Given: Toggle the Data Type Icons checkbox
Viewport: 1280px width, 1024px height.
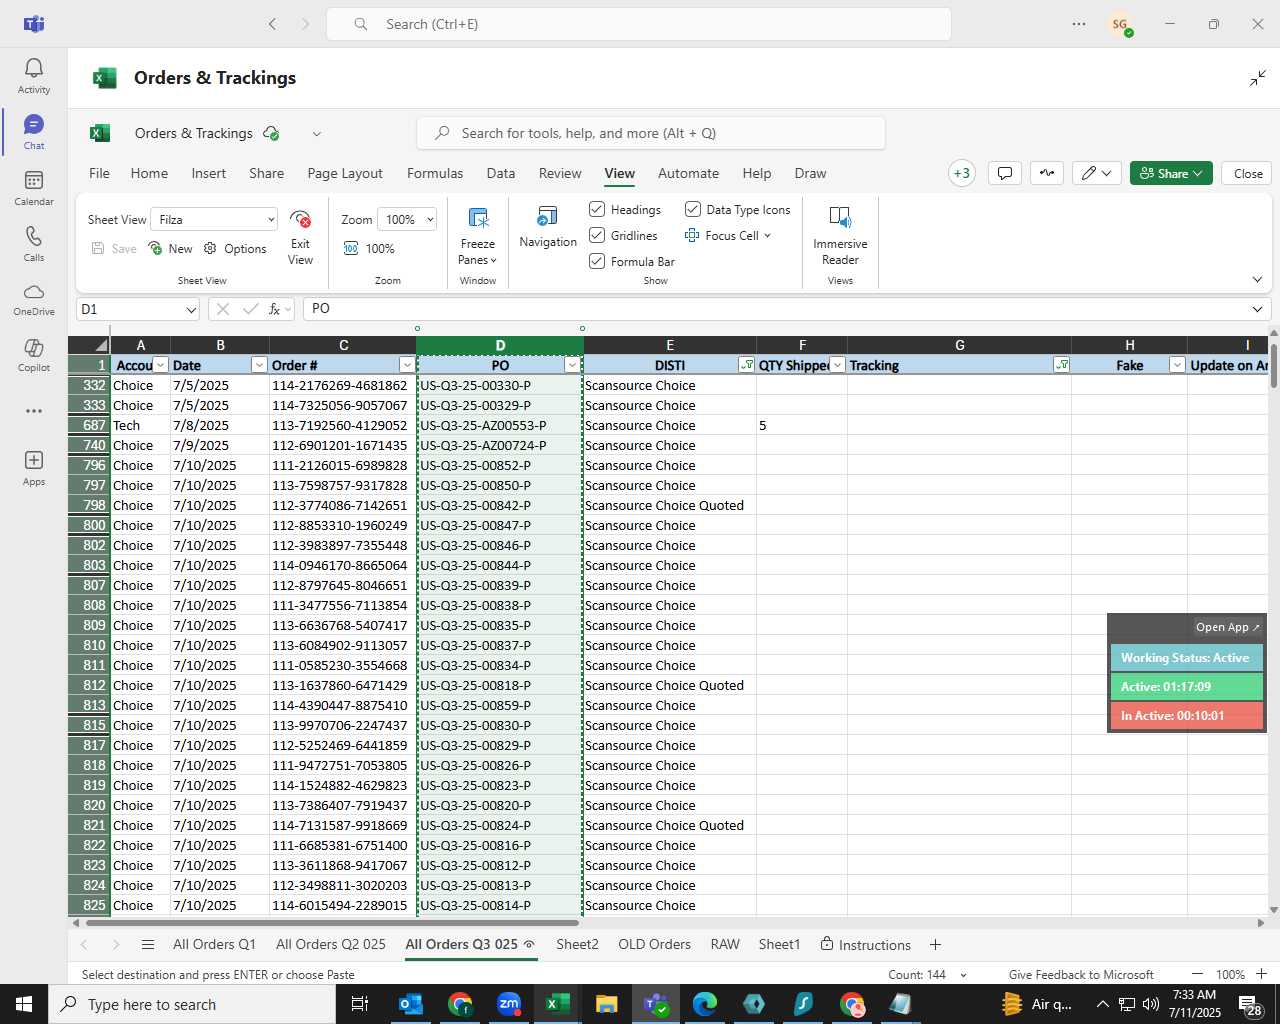Looking at the screenshot, I should [x=692, y=209].
